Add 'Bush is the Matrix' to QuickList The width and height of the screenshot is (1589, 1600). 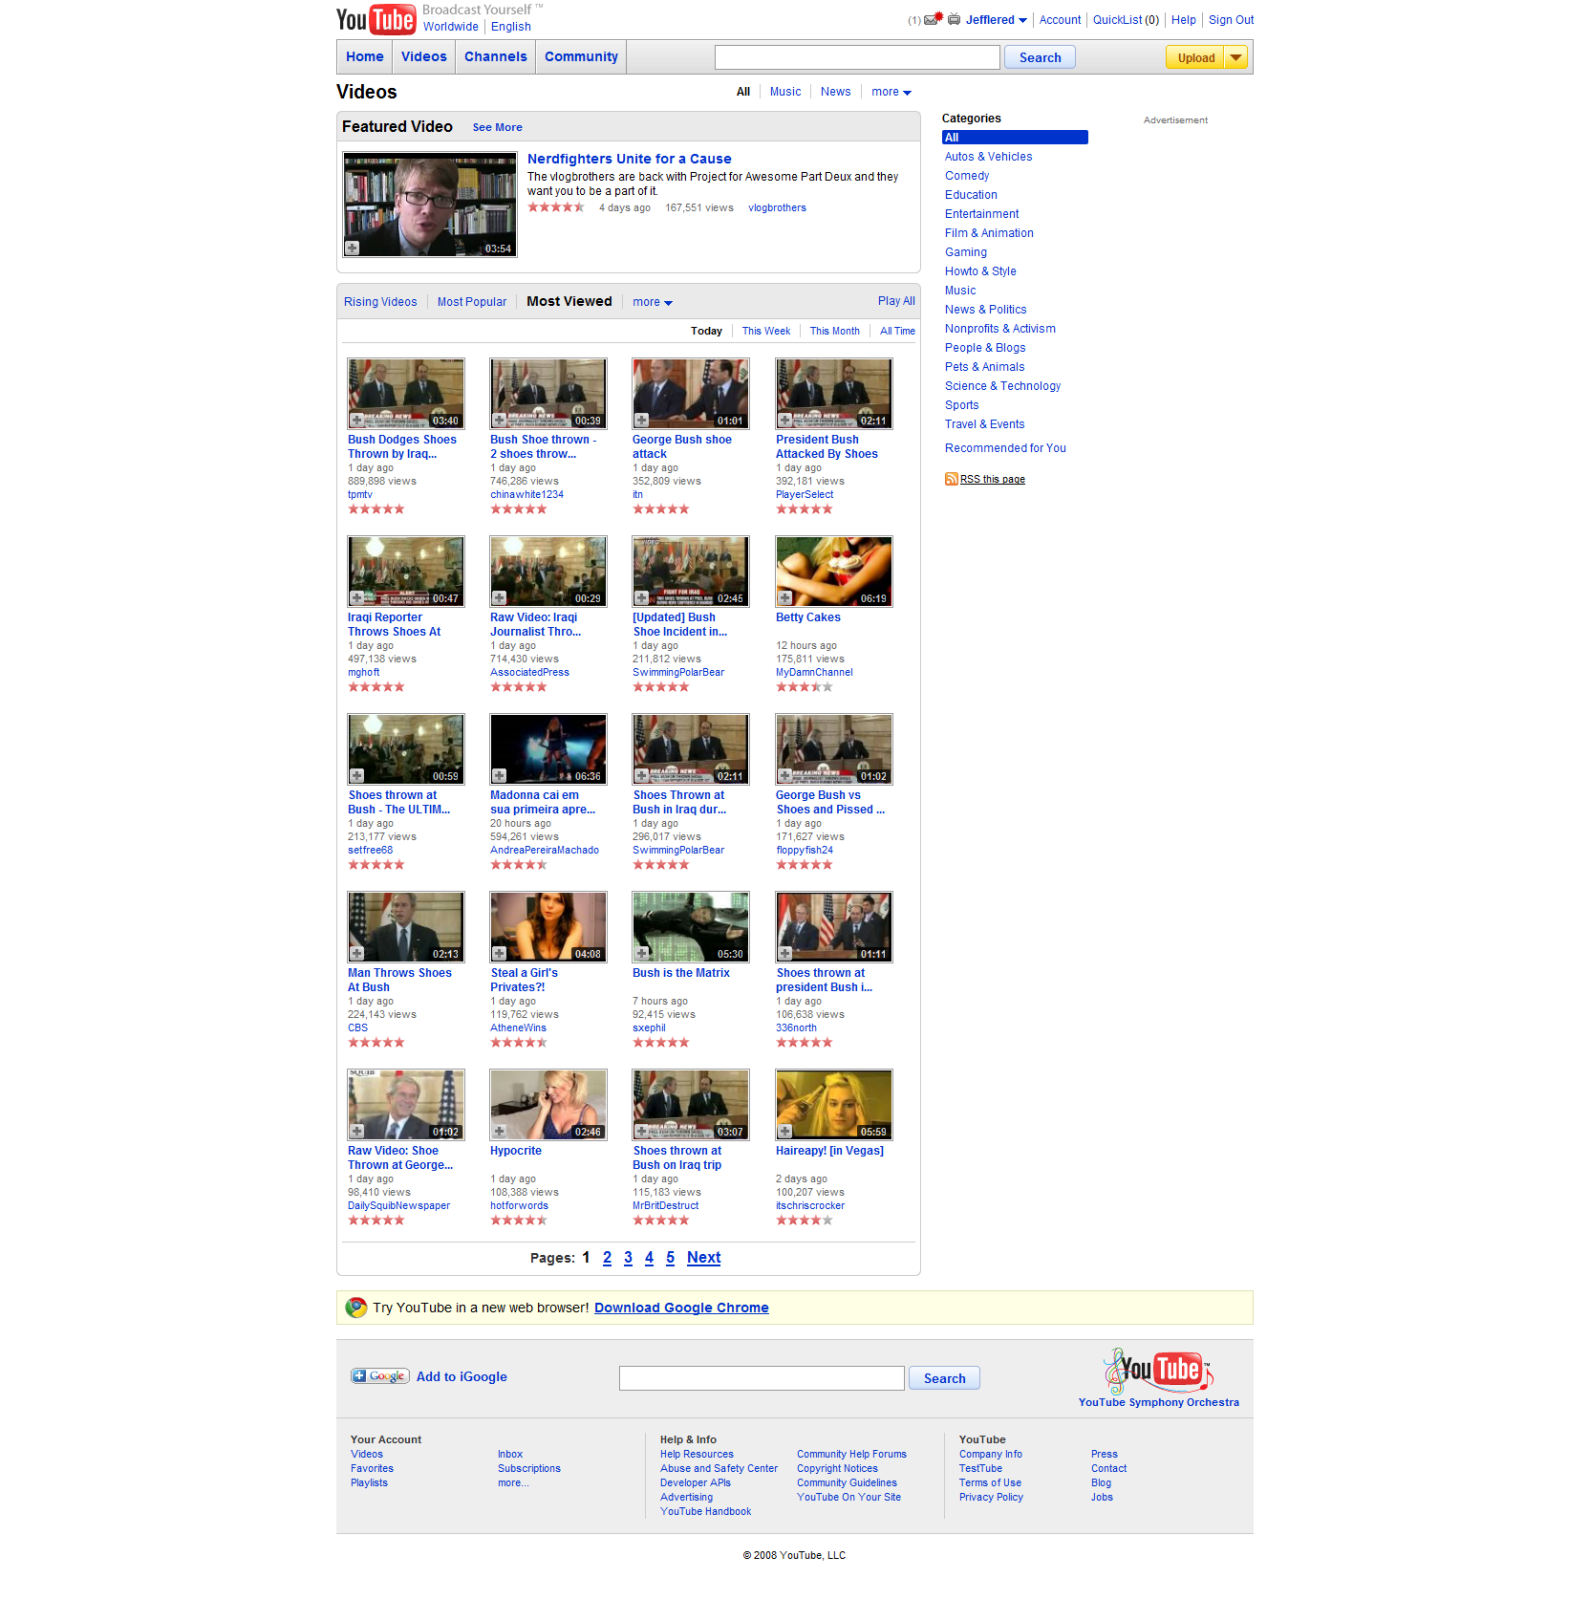(x=641, y=954)
